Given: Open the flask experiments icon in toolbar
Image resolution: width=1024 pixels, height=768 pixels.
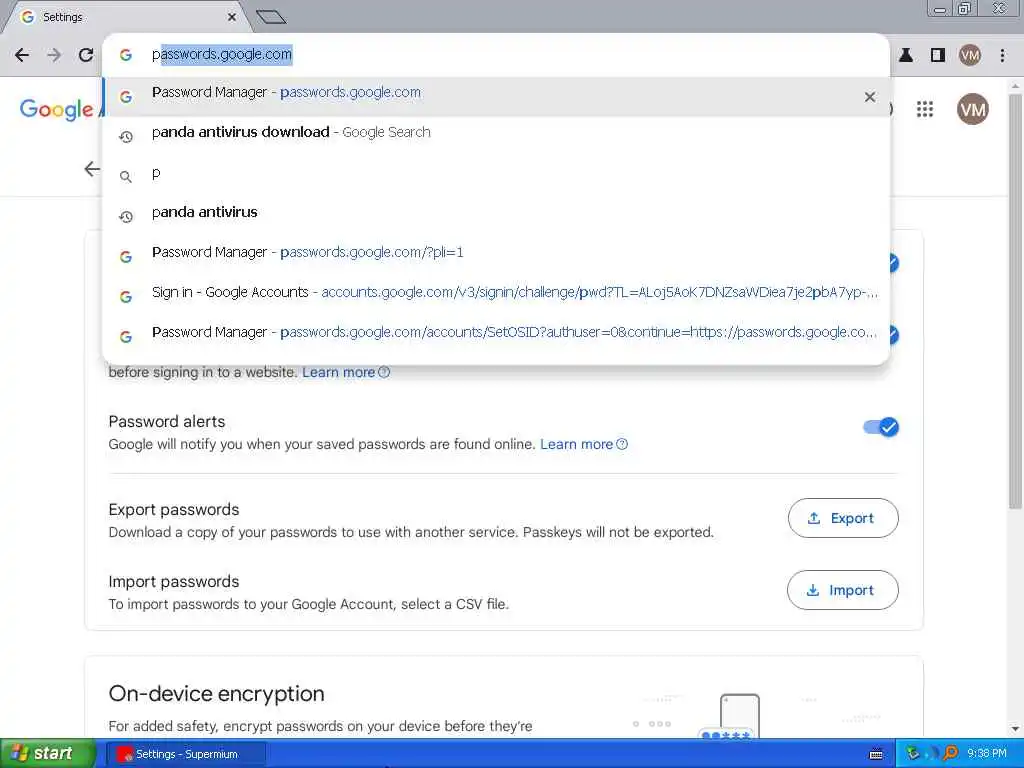Looking at the screenshot, I should pos(906,56).
